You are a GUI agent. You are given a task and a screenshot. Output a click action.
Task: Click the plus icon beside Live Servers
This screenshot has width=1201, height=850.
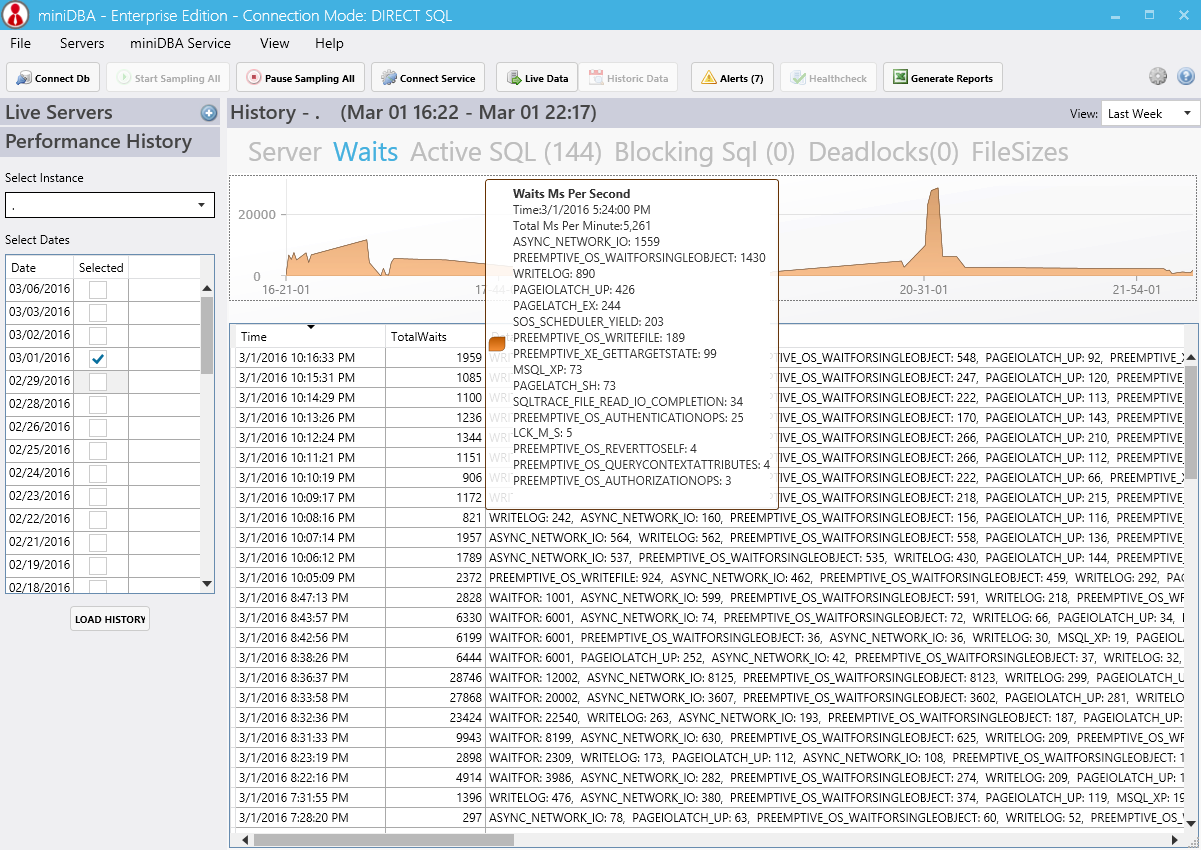pos(208,113)
